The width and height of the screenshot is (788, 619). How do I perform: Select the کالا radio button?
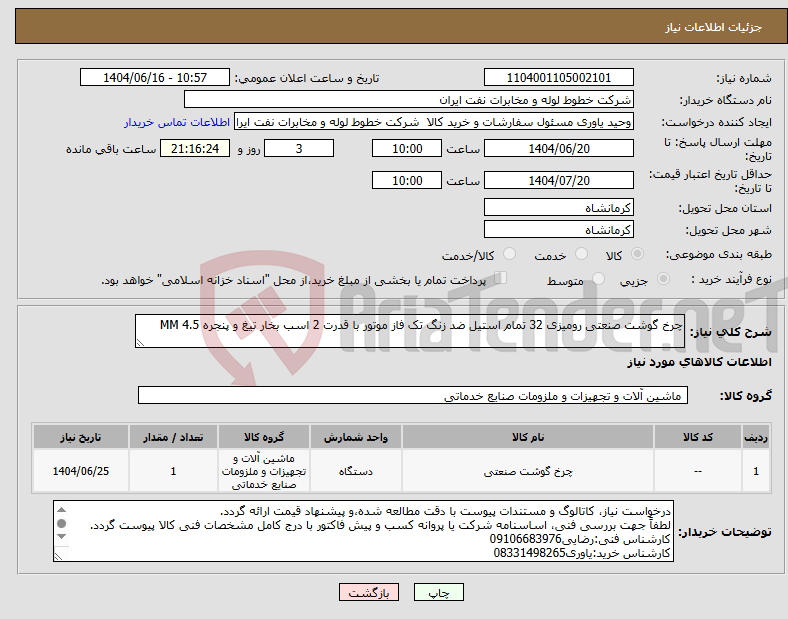637,254
